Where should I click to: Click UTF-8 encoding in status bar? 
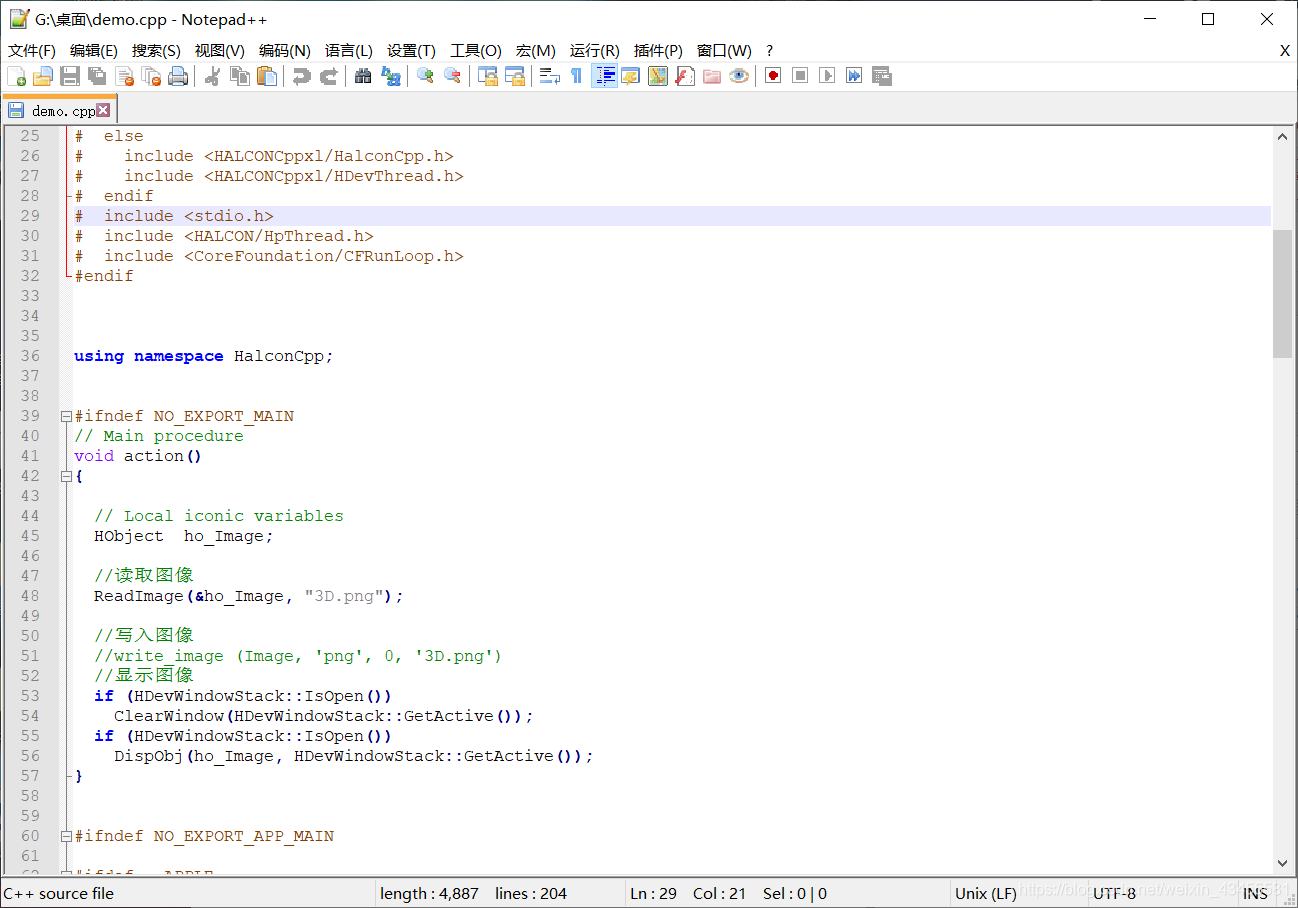tap(1114, 894)
